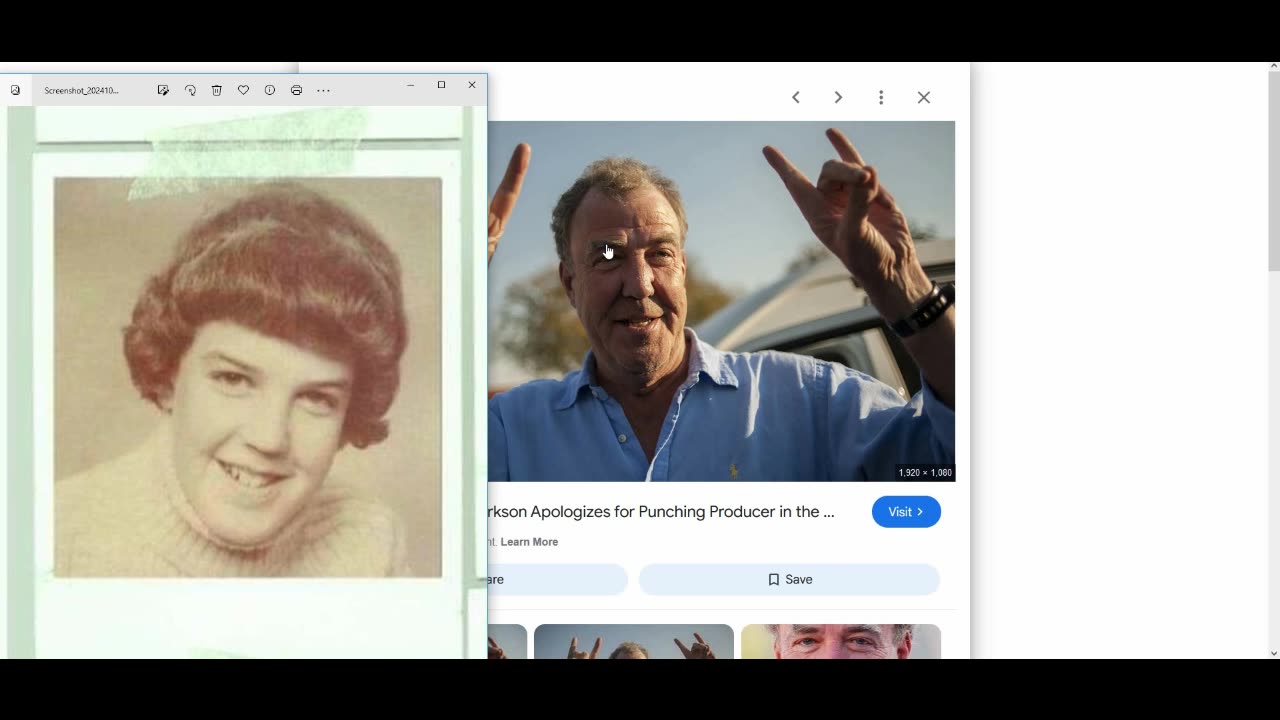Viewport: 1280px width, 720px height.
Task: Rotate the photo in Photos window
Action: pos(190,90)
